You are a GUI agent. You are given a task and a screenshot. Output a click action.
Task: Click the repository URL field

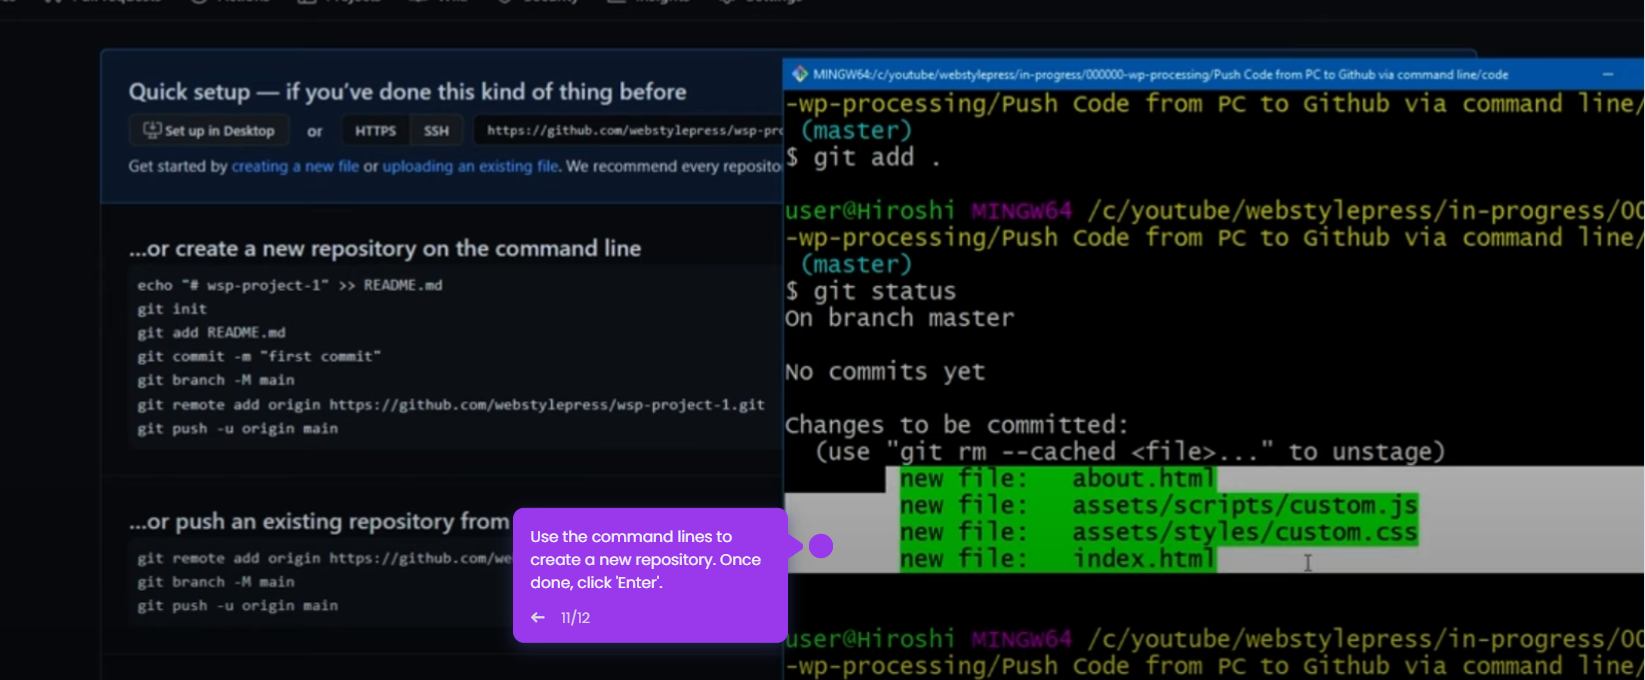pos(628,131)
